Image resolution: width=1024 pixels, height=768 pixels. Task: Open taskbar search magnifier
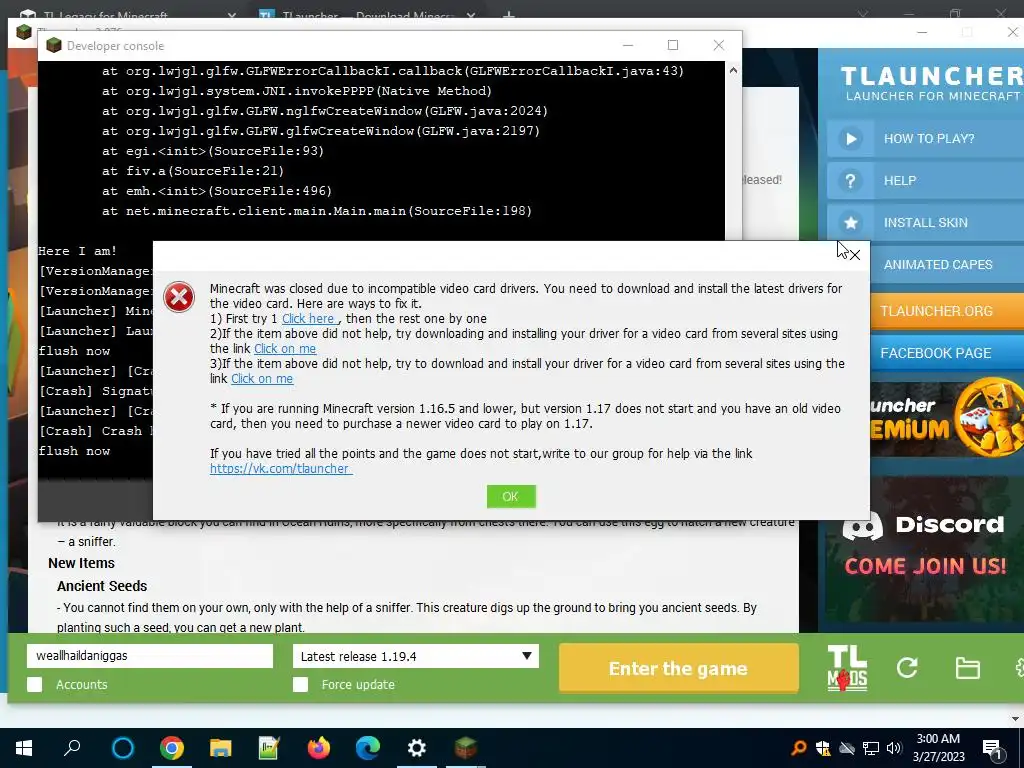(x=72, y=748)
